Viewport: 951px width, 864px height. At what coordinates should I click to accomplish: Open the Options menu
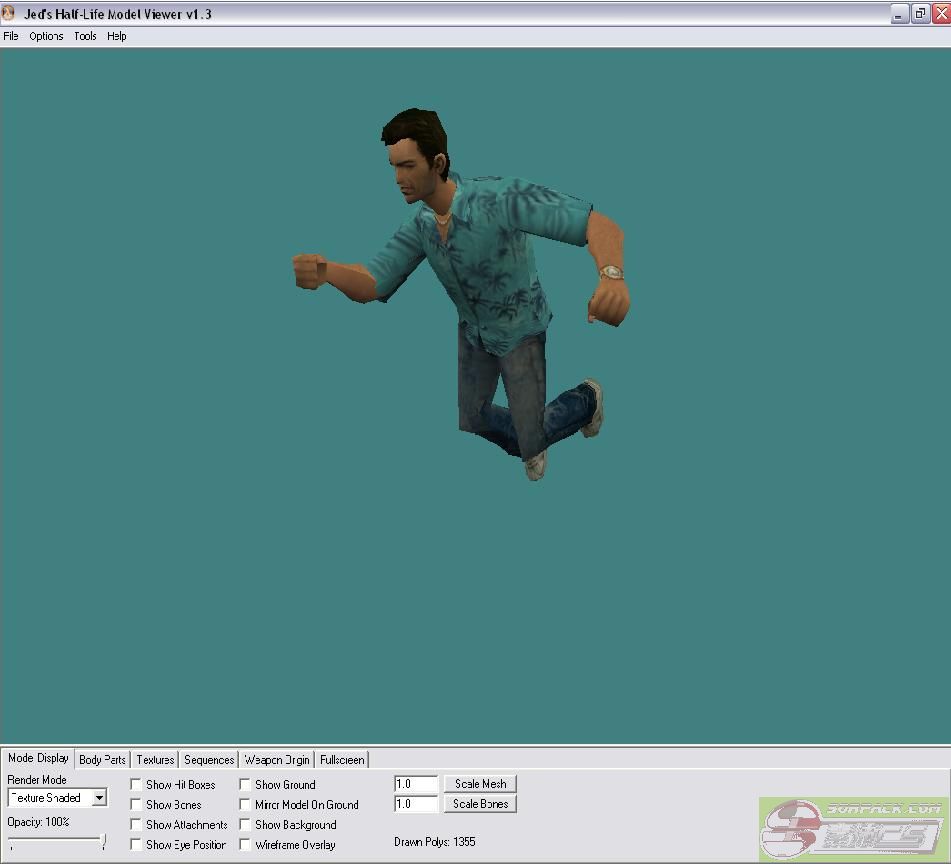(x=46, y=36)
